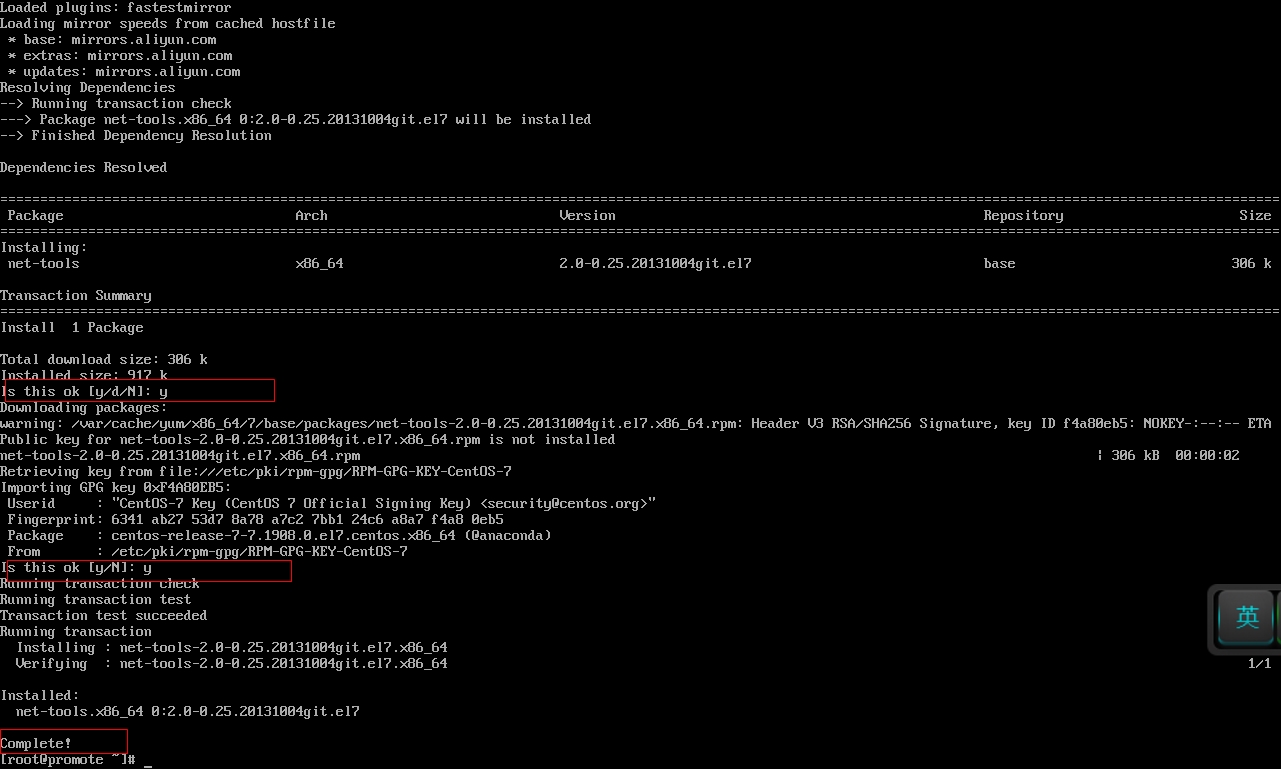Image resolution: width=1281 pixels, height=769 pixels.
Task: Click the '* extras: mirrors.aliyun.com' line
Action: 120,55
